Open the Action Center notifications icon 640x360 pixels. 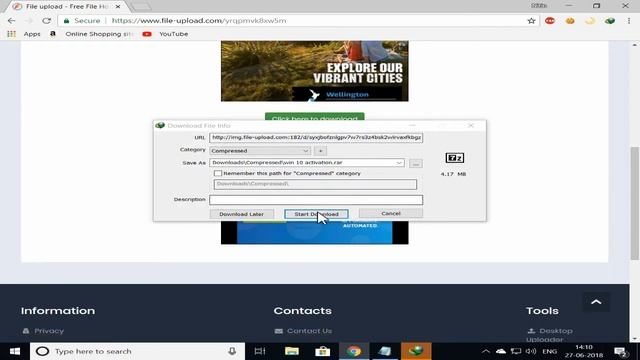[x=621, y=351]
